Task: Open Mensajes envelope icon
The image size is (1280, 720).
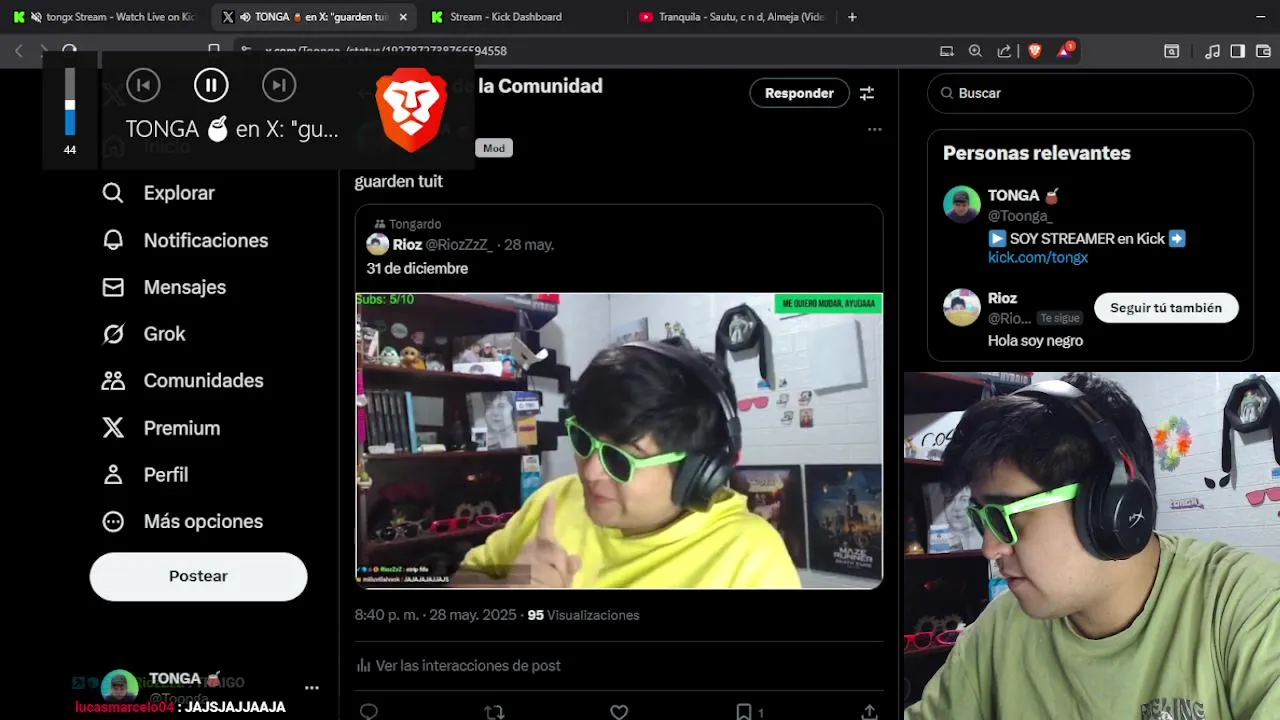Action: (x=113, y=287)
